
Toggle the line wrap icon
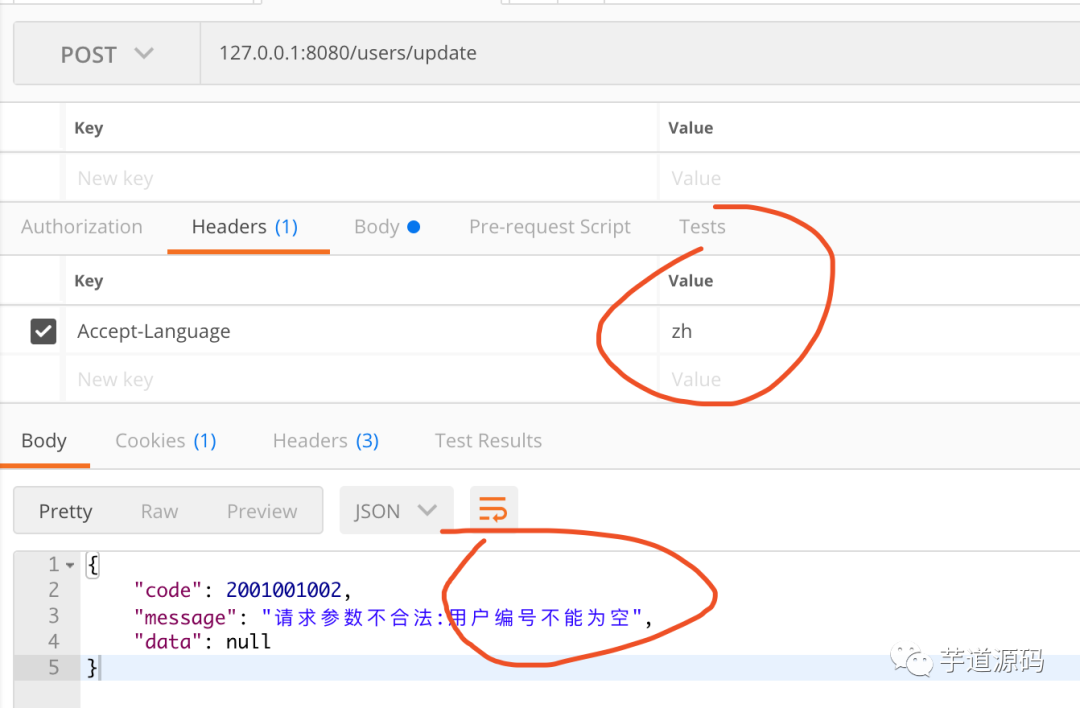tap(493, 510)
